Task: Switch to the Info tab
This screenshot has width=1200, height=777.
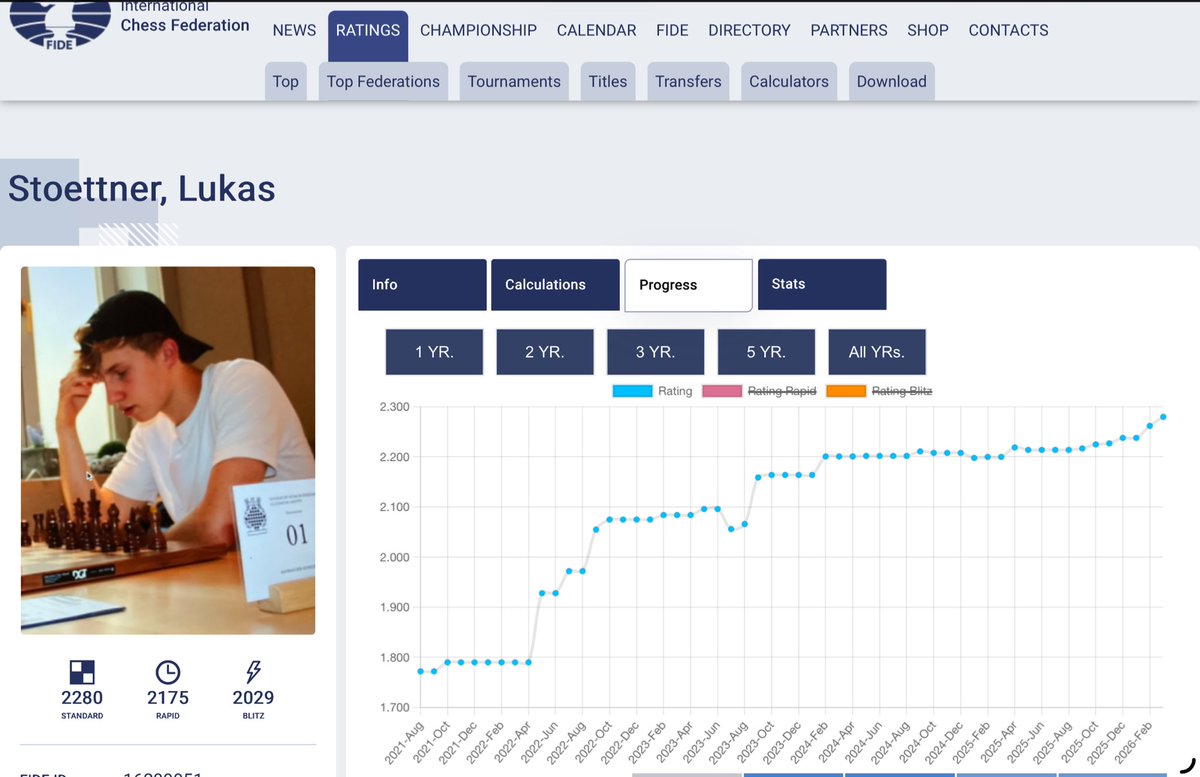Action: tap(422, 285)
